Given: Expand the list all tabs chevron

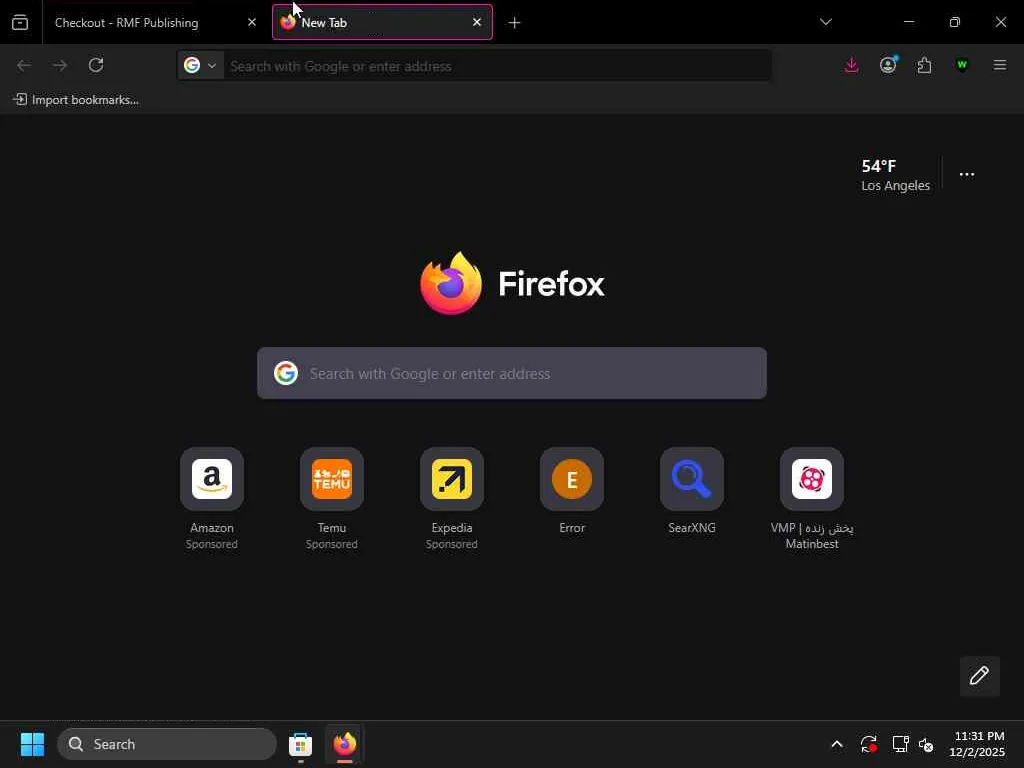Looking at the screenshot, I should pyautogui.click(x=825, y=22).
